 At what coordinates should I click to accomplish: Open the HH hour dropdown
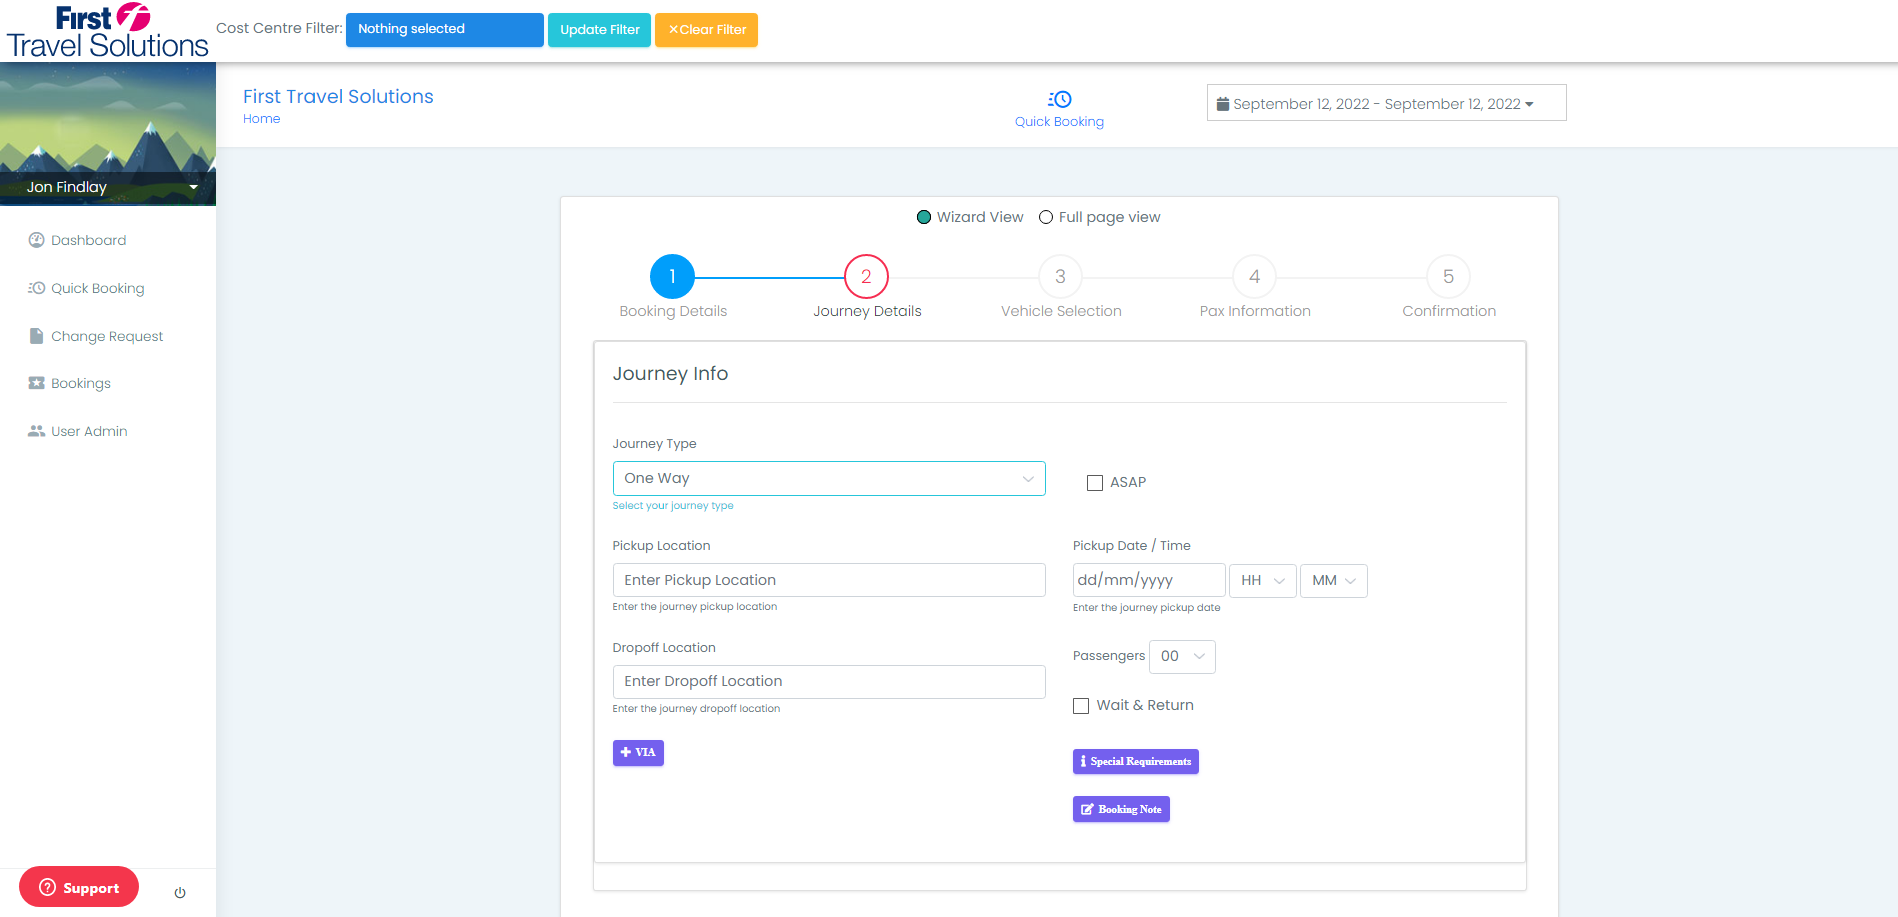pos(1263,581)
